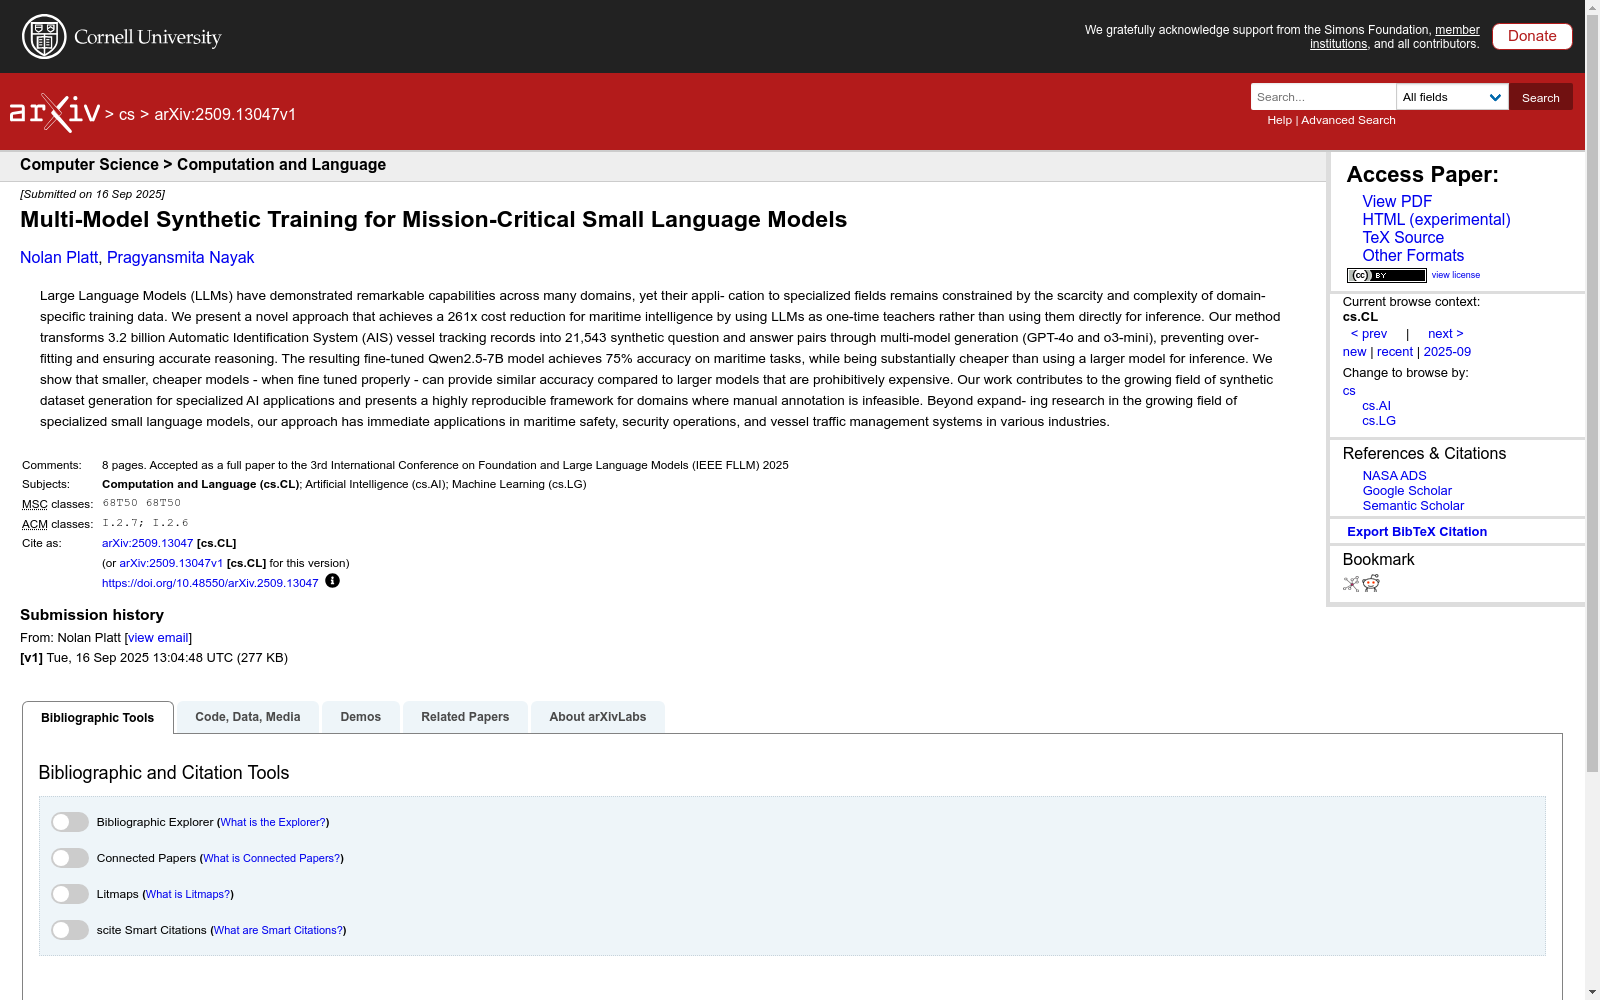Open the View PDF link
Image resolution: width=1600 pixels, height=1000 pixels.
click(x=1397, y=202)
